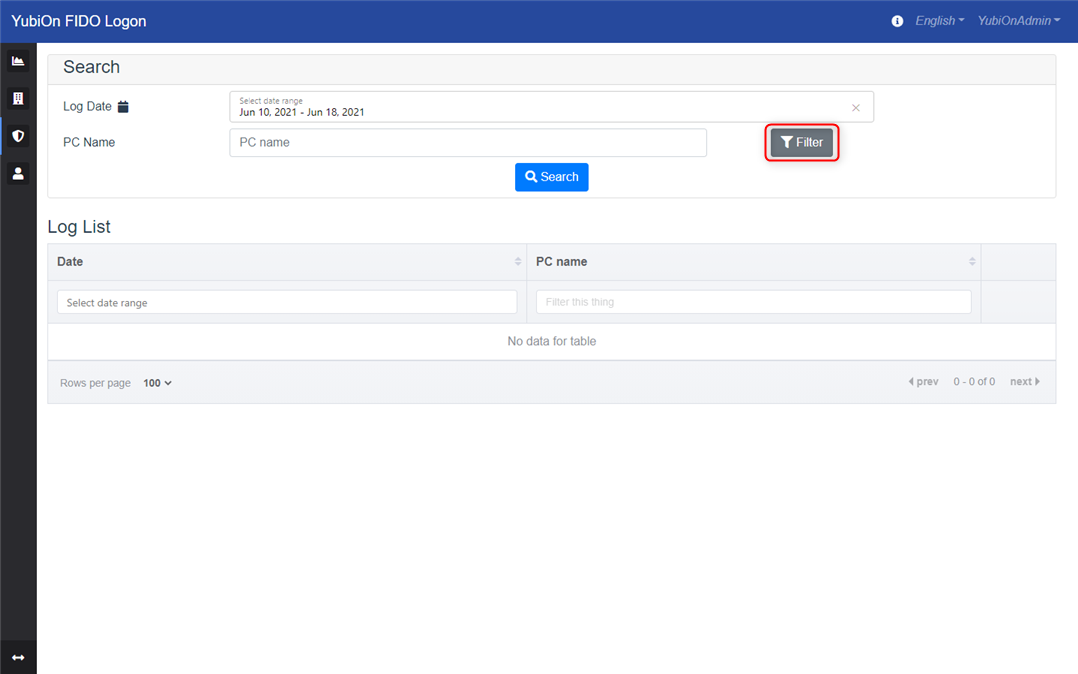Click YubiOn FIDO Logon title
The height and width of the screenshot is (674, 1078).
78,21
